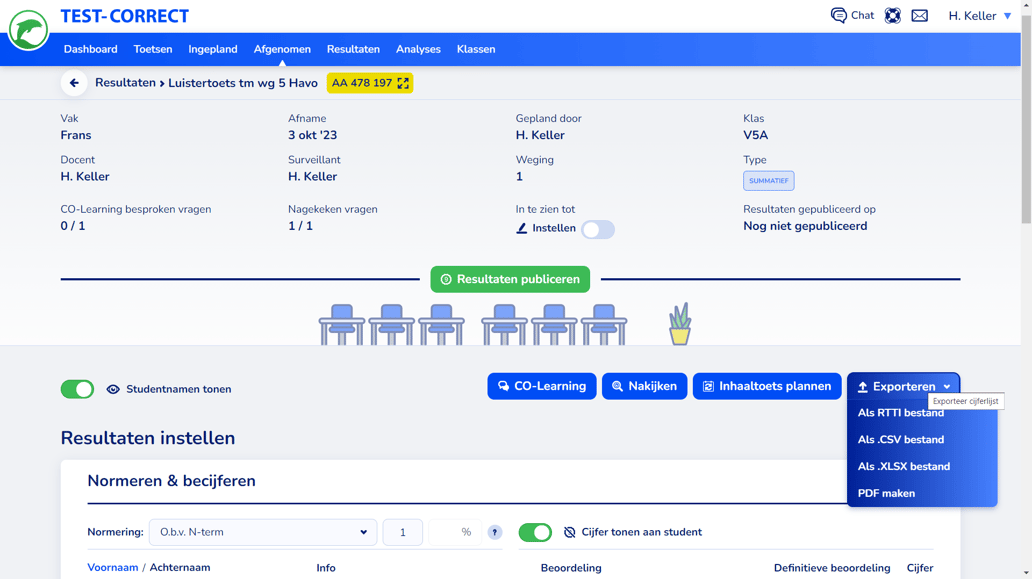Choose 'Als .XLSX bestand' from the Exporteren menu

point(903,466)
